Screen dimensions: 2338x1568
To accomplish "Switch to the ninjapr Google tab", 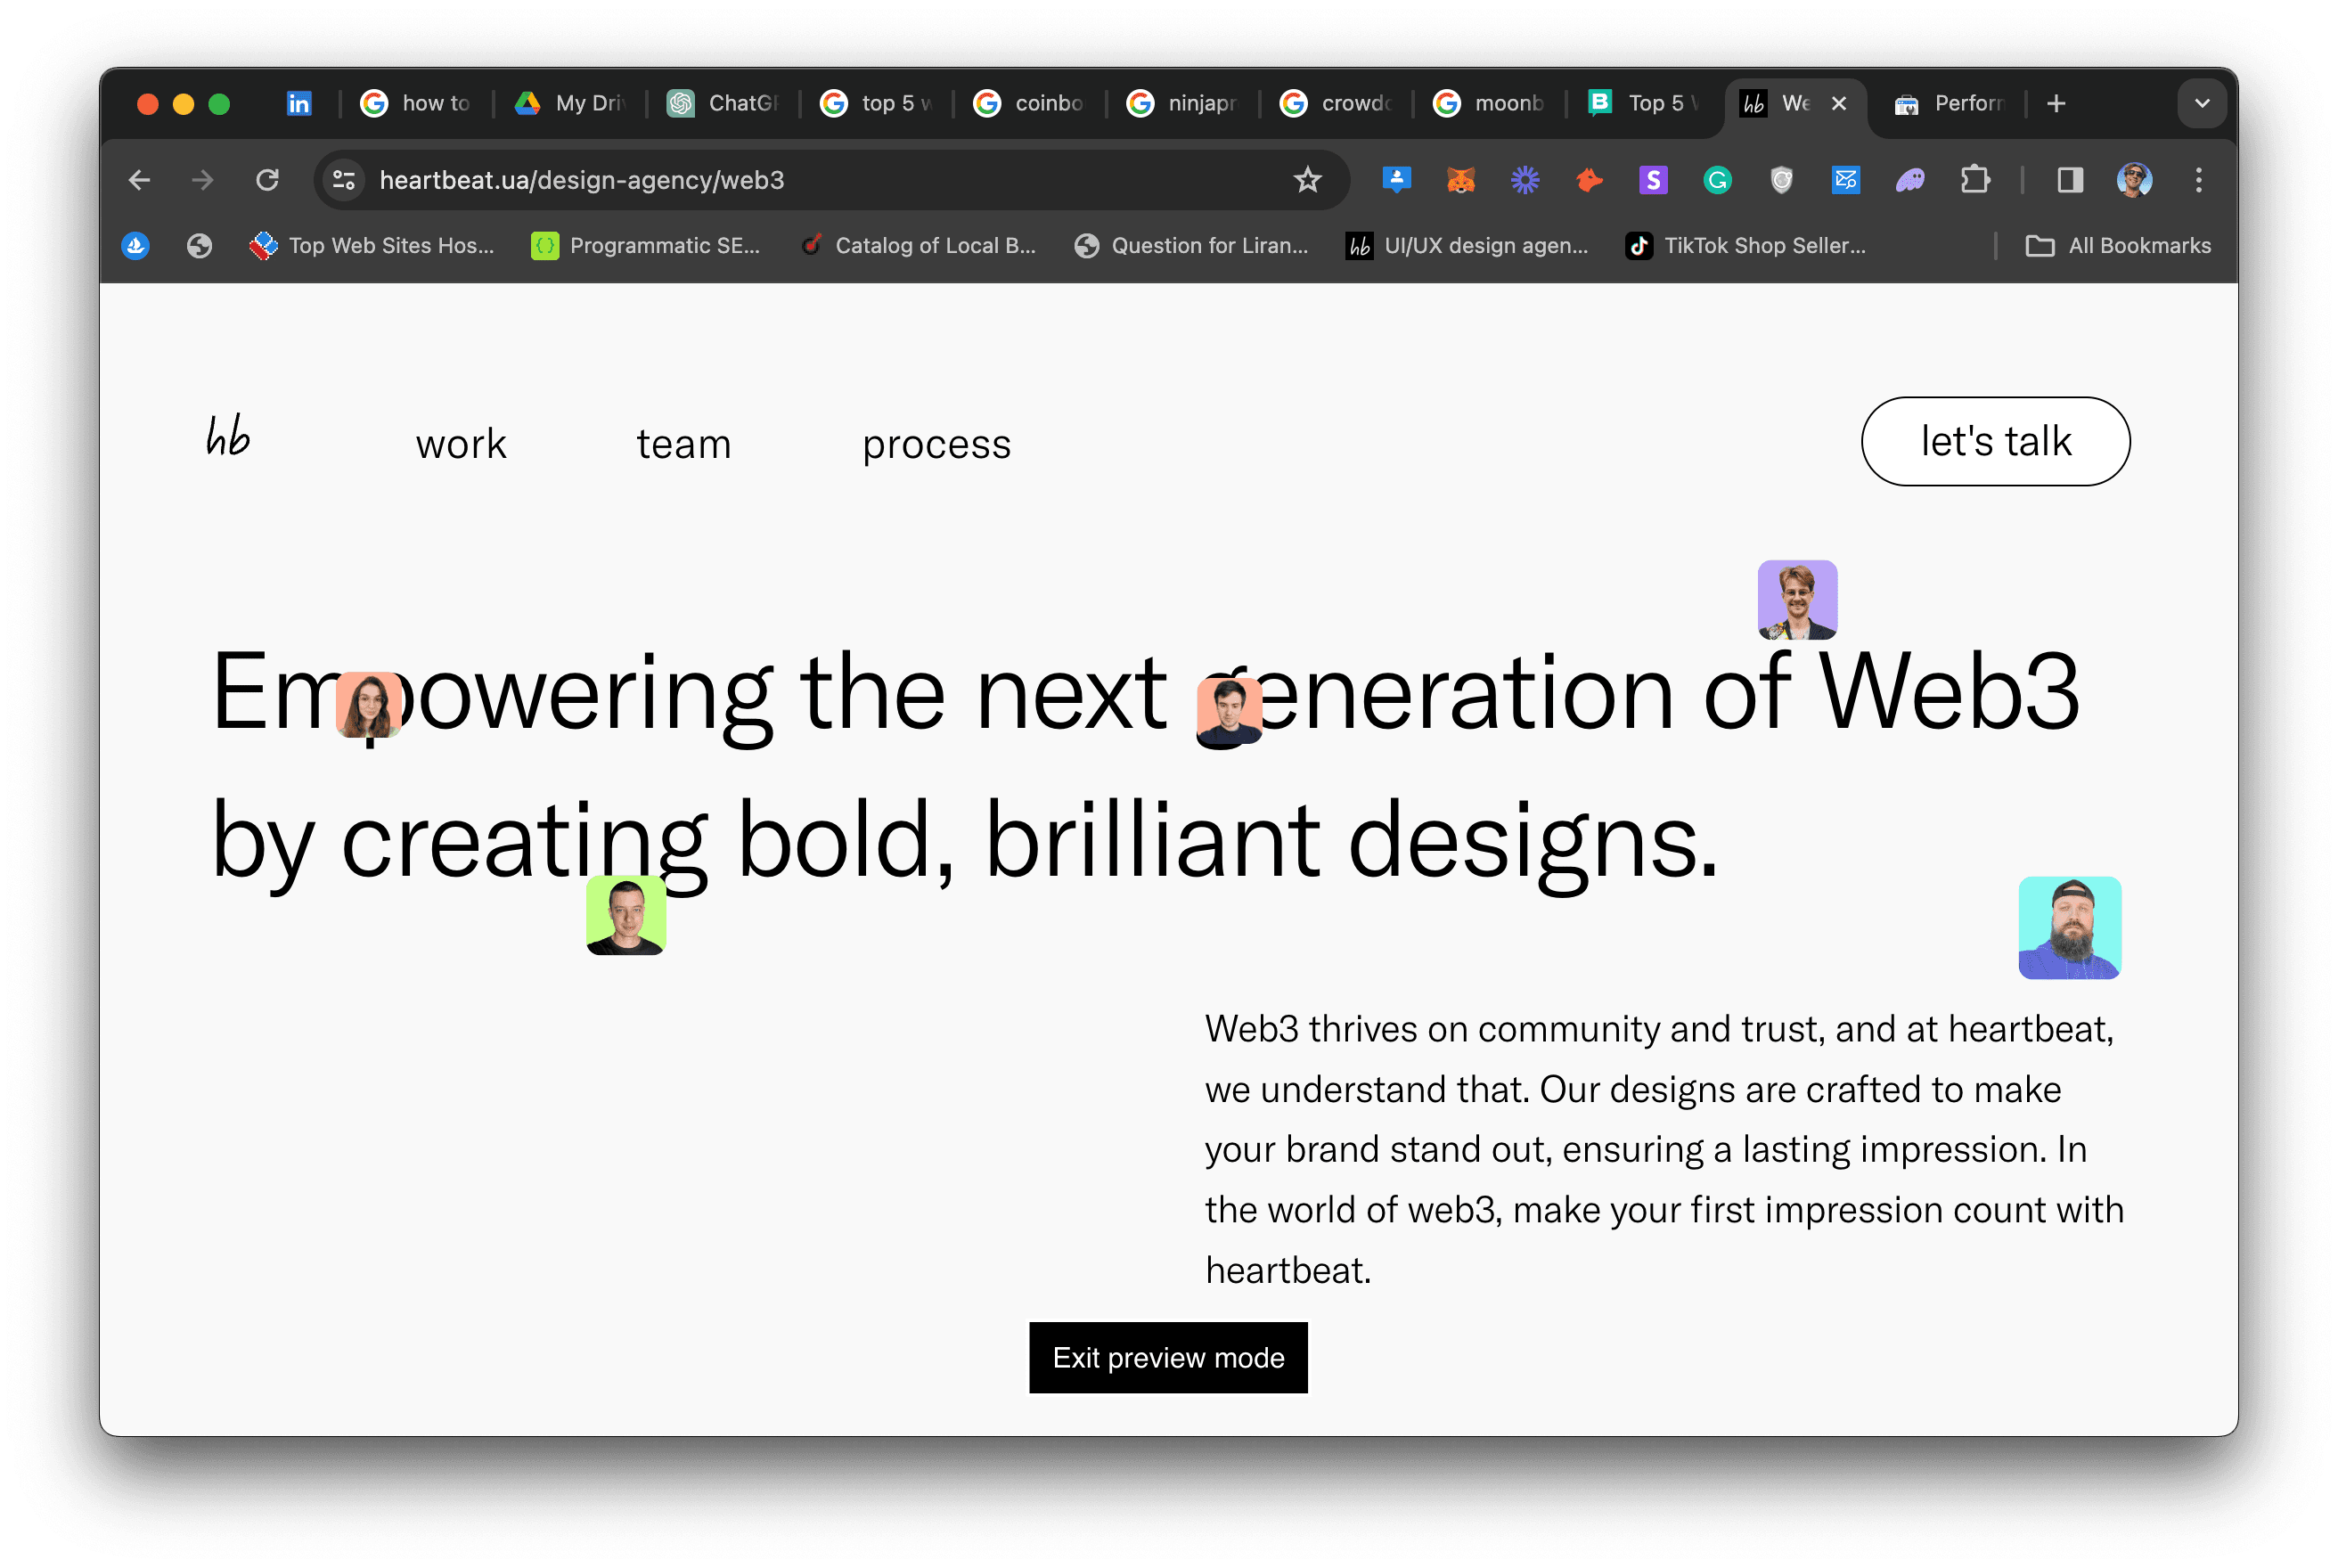I will tap(1182, 103).
